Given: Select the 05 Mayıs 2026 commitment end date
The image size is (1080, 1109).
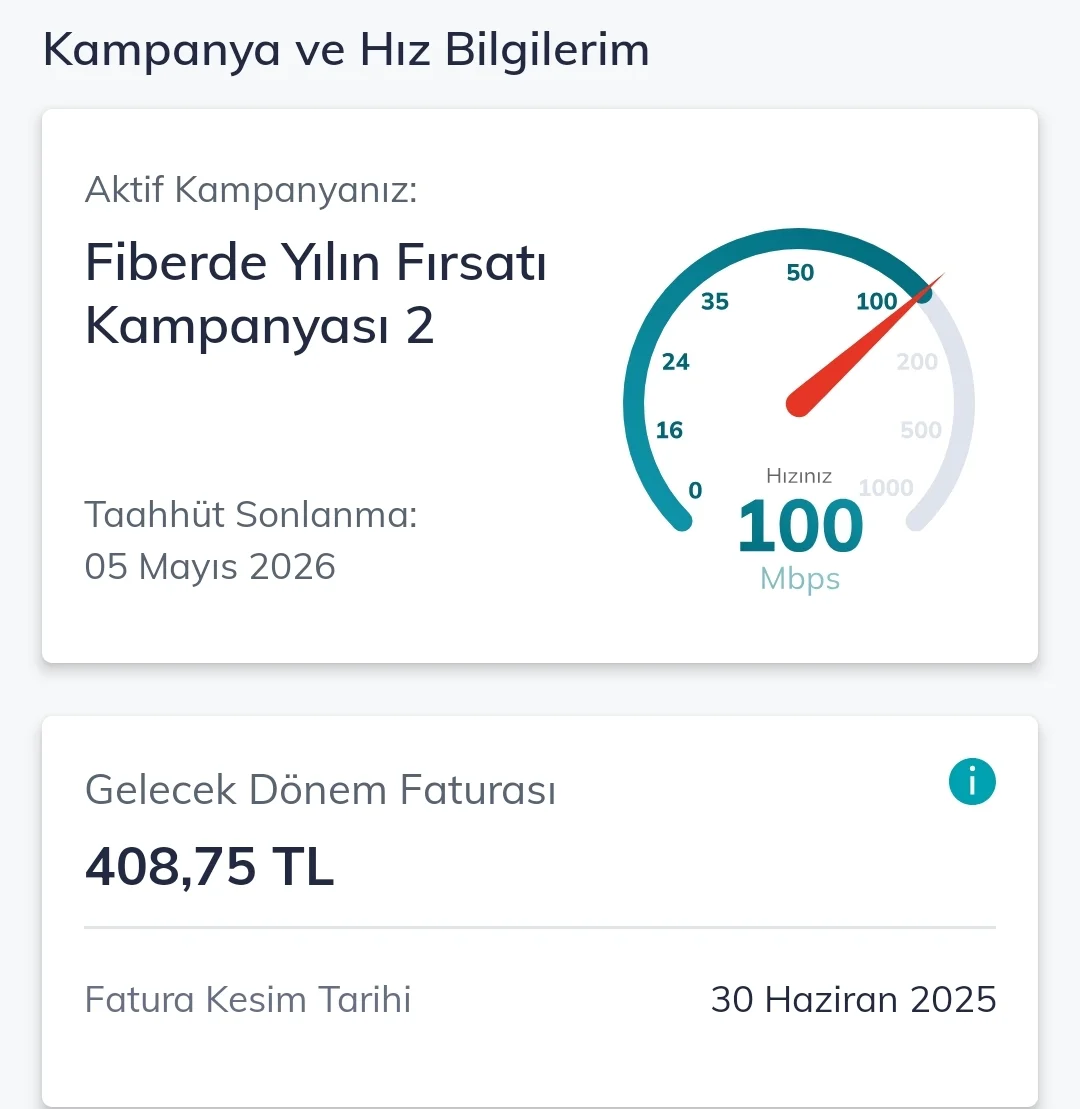Looking at the screenshot, I should (210, 567).
